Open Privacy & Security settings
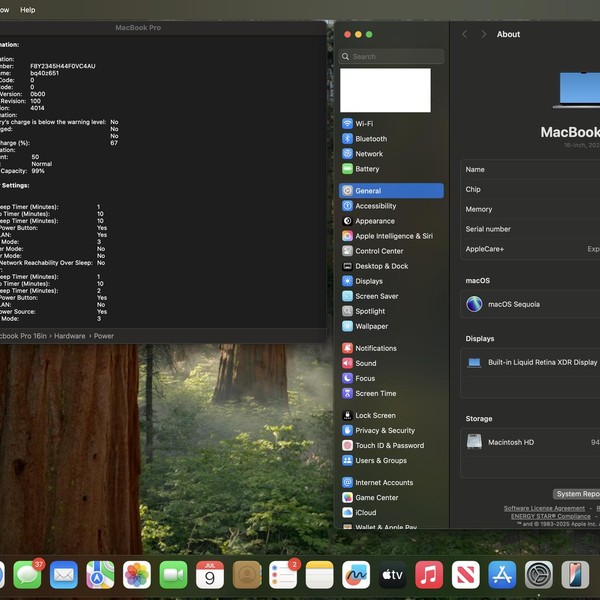The width and height of the screenshot is (600, 600). pyautogui.click(x=384, y=430)
